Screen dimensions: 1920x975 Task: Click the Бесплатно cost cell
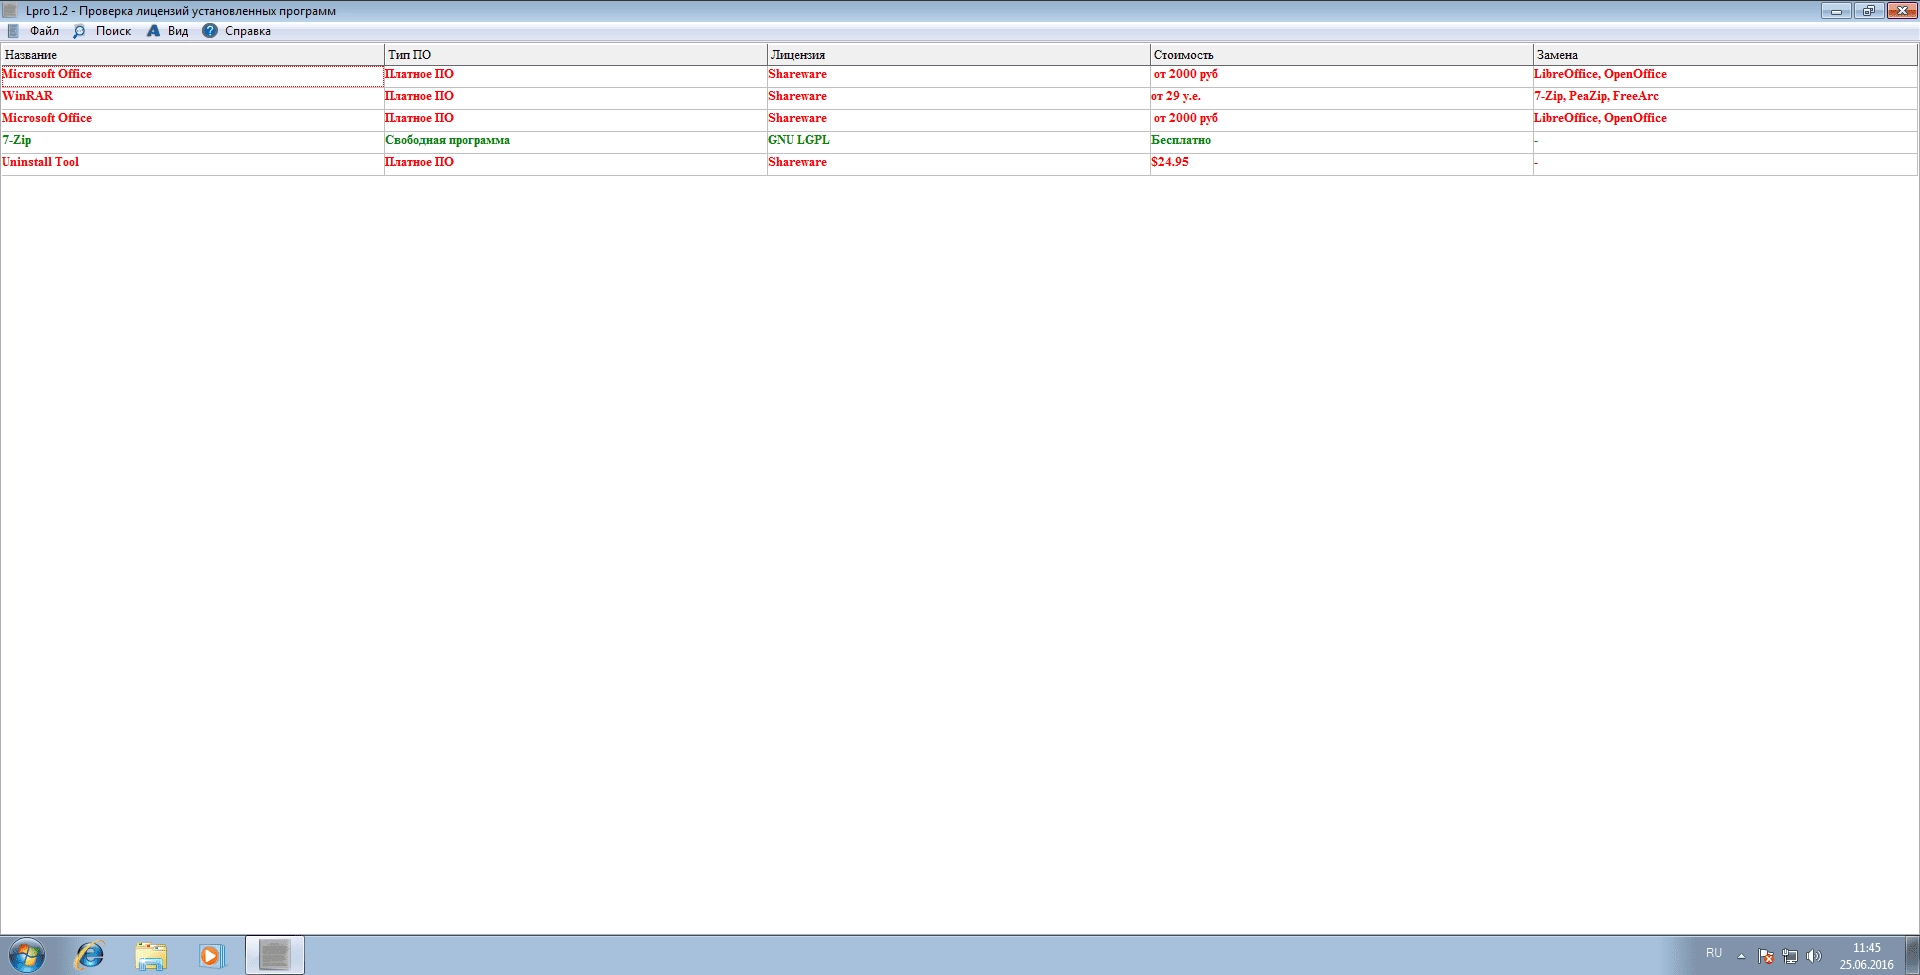click(x=1341, y=141)
